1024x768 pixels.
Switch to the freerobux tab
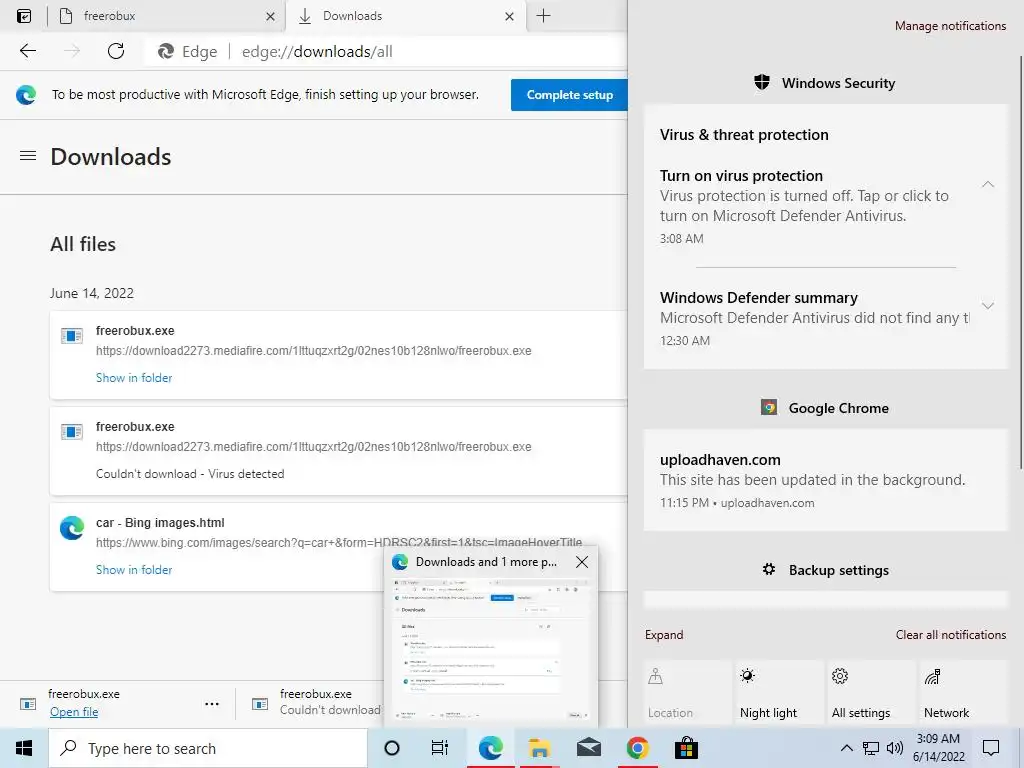pyautogui.click(x=167, y=16)
